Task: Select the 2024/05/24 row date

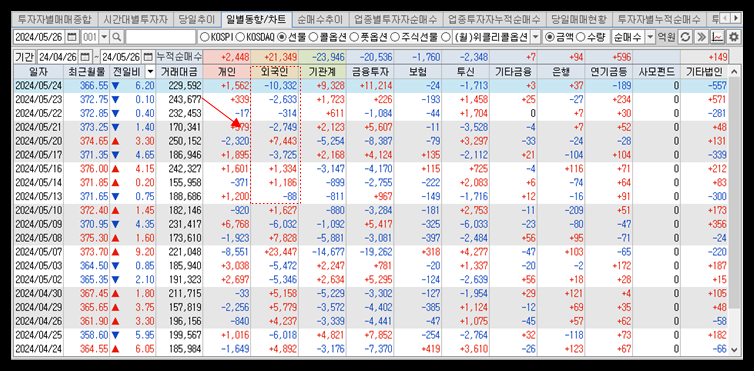Action: [x=39, y=86]
